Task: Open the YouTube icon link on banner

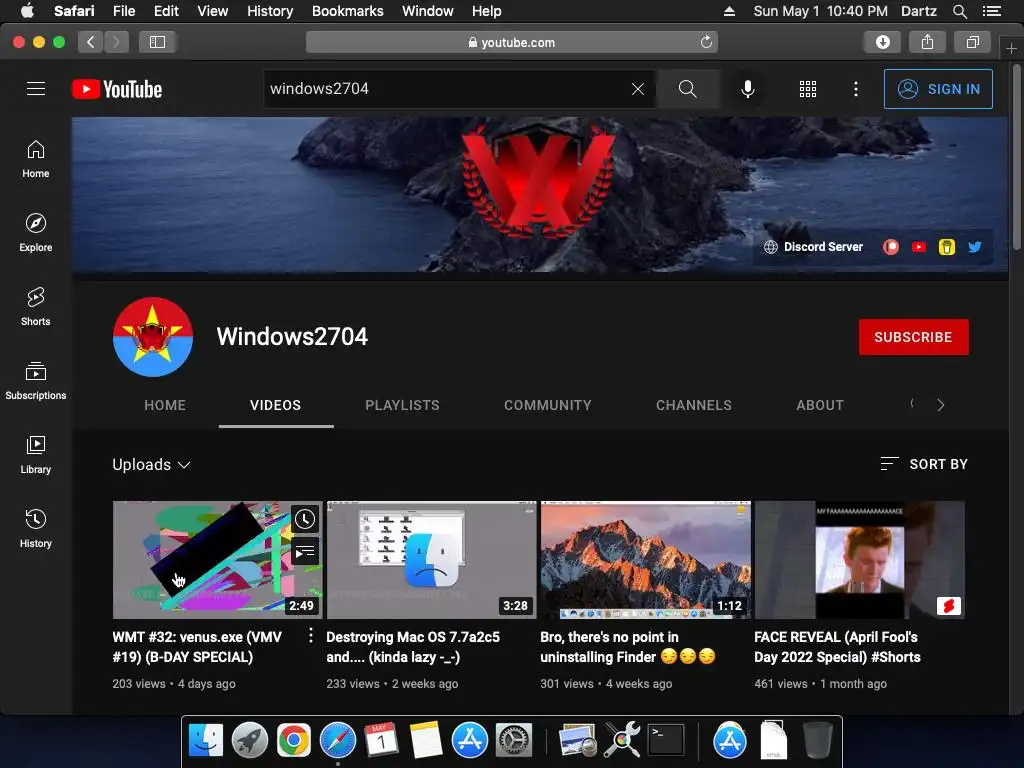Action: (x=919, y=247)
